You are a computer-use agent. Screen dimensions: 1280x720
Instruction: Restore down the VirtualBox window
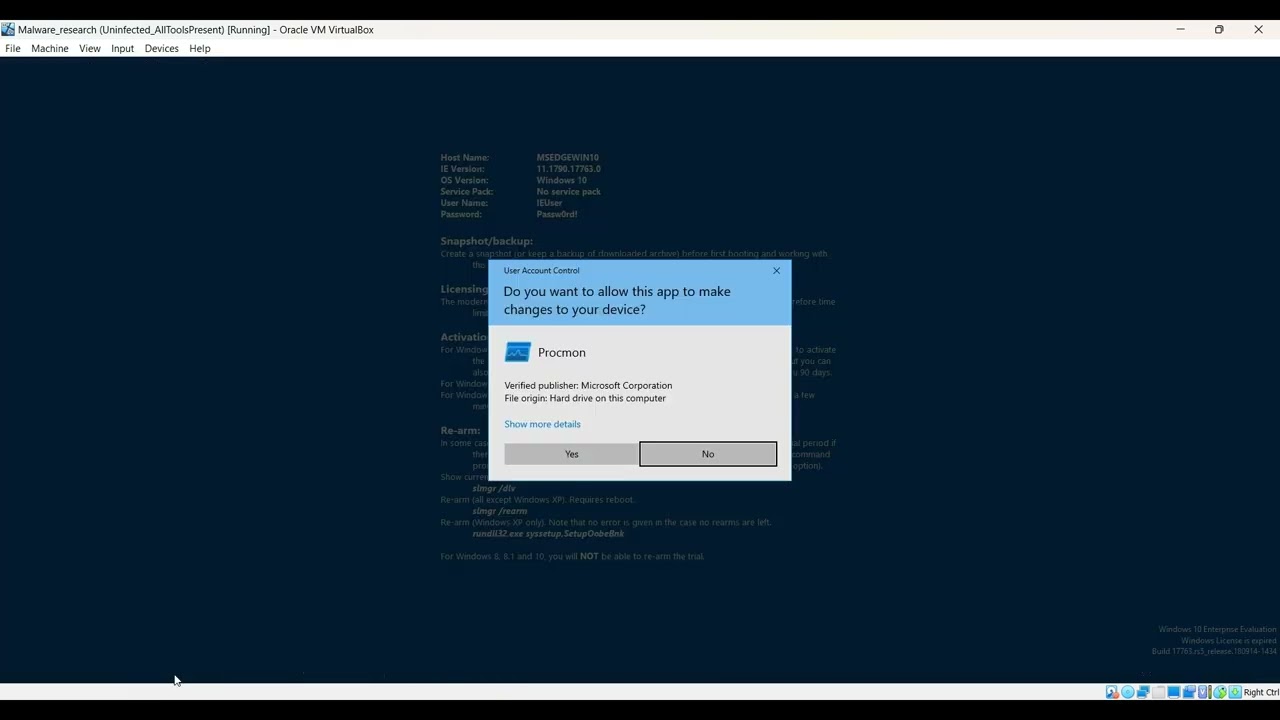coord(1219,29)
